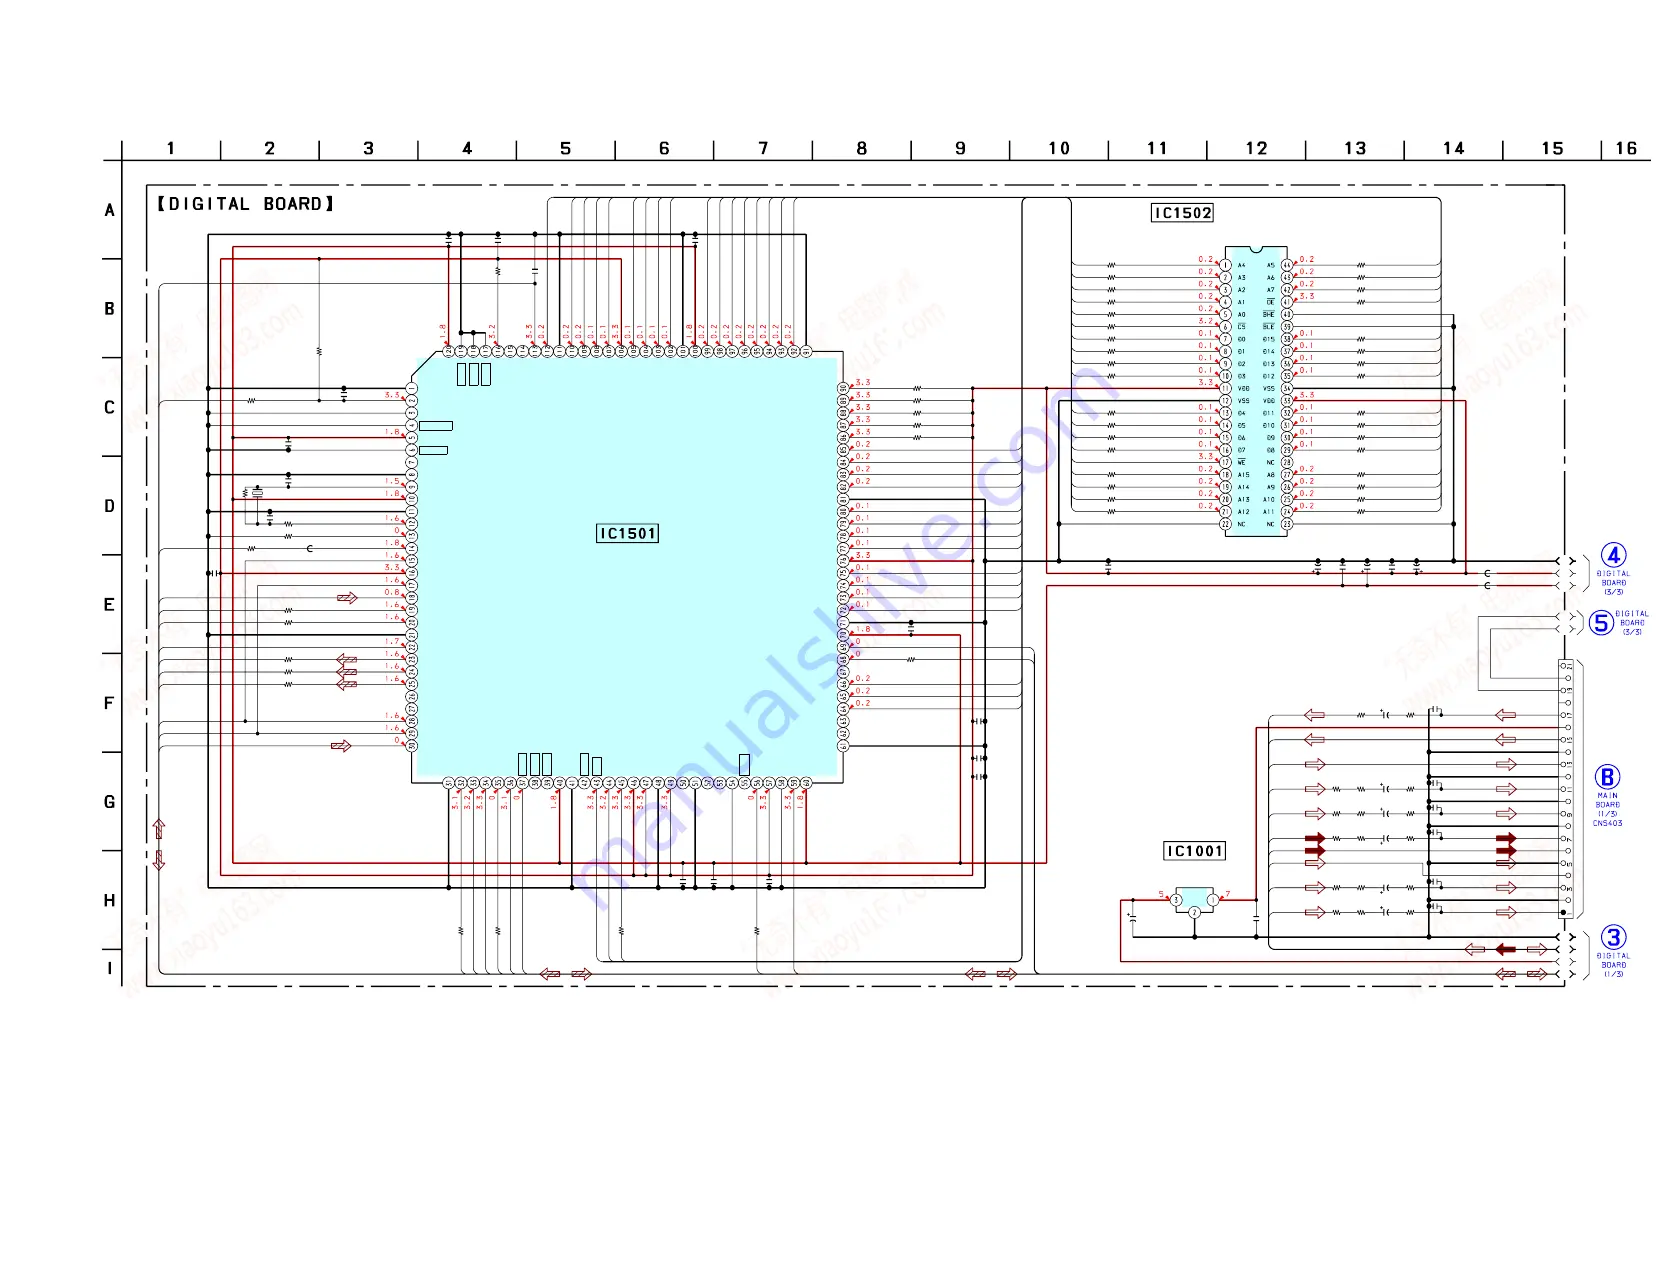The image size is (1680, 1263).
Task: Click the IC1001 regulator label
Action: tap(1194, 851)
